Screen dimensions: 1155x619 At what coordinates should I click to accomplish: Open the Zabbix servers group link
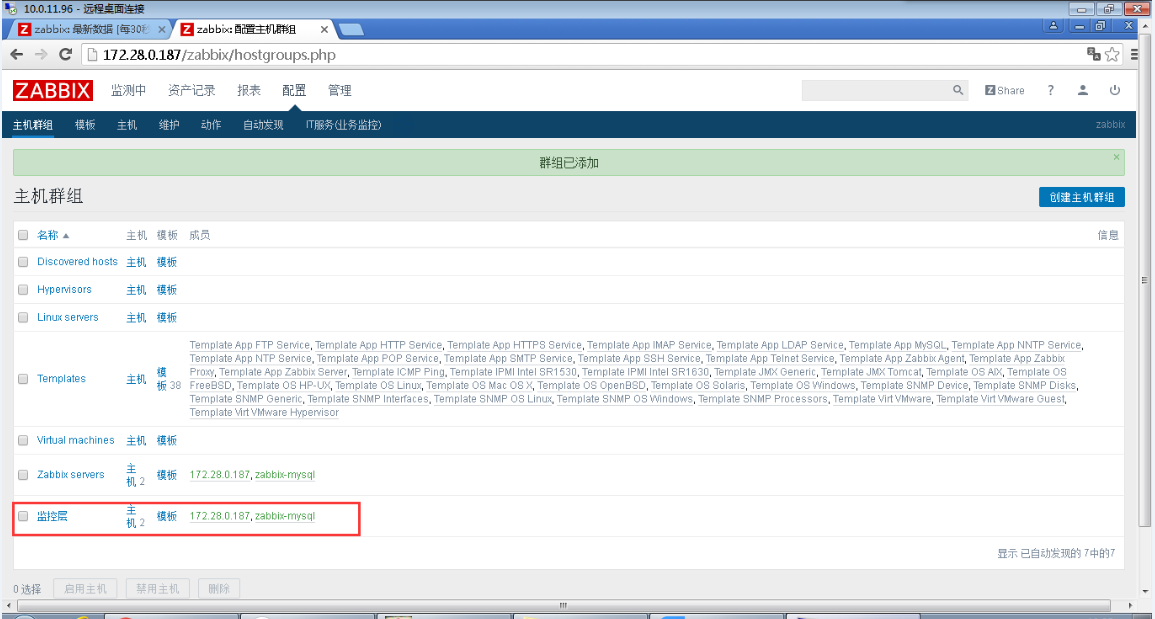71,475
